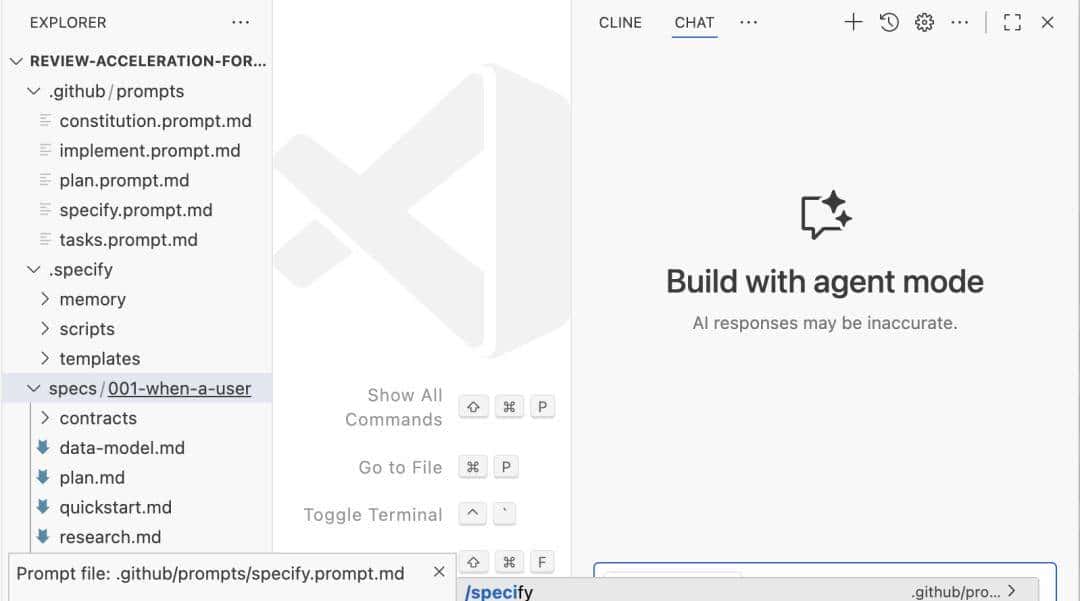1080x601 pixels.
Task: Switch to the CLINE tab
Action: click(x=620, y=22)
